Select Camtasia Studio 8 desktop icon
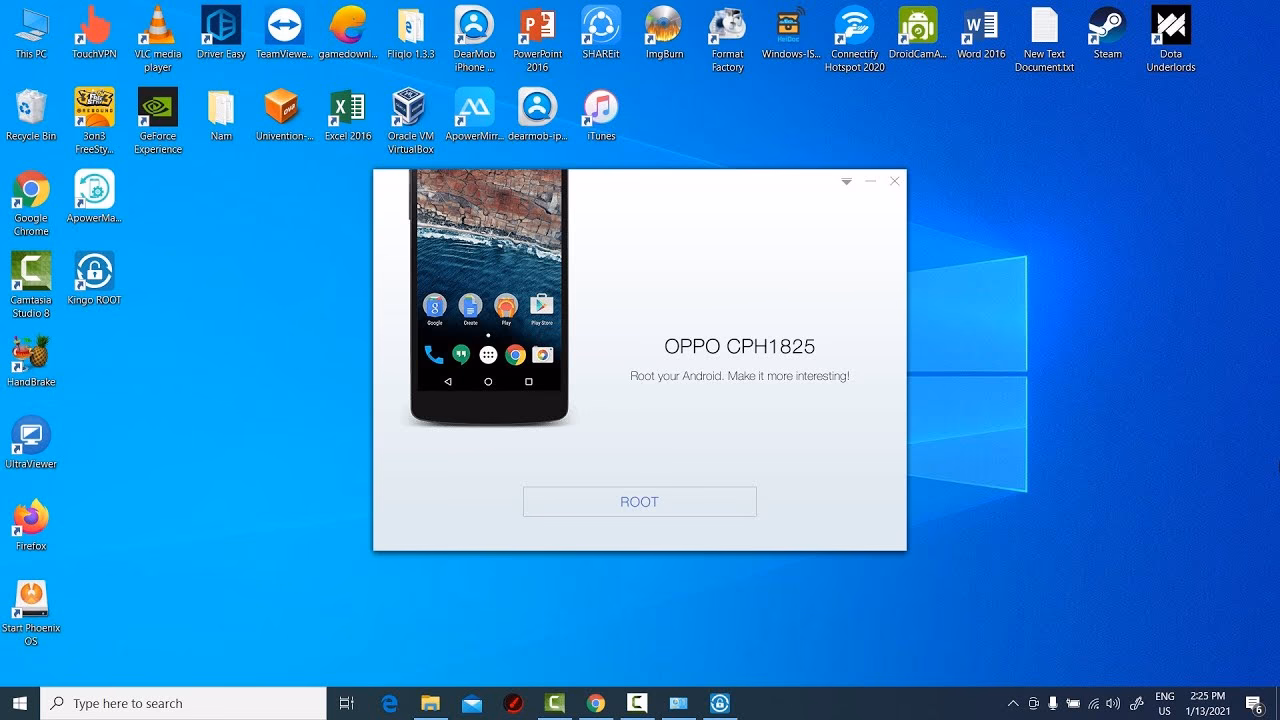This screenshot has height=720, width=1280. (31, 286)
